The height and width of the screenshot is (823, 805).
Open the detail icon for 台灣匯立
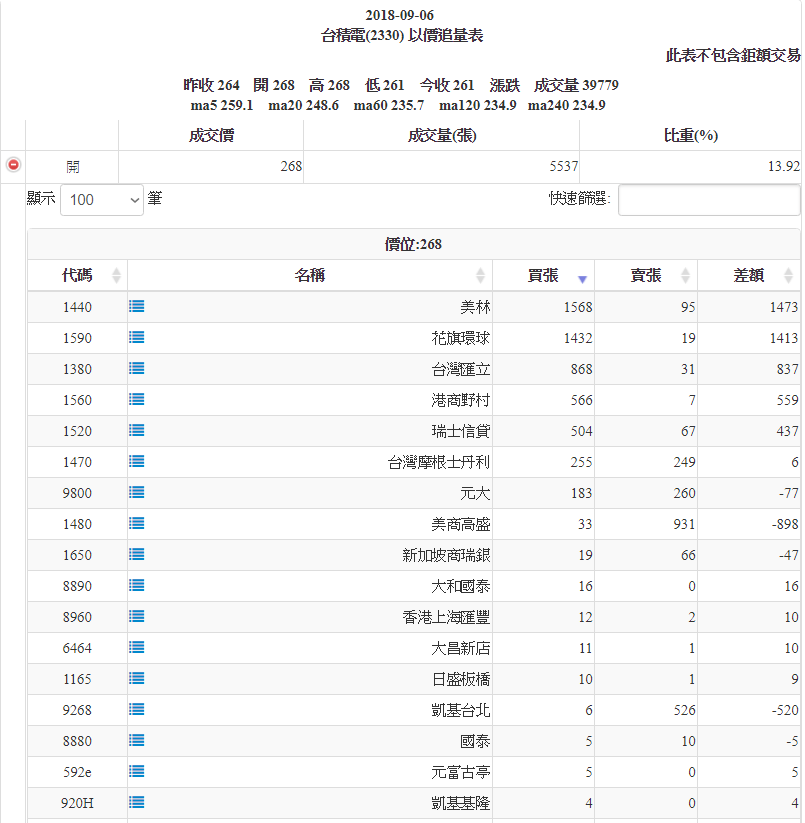[x=137, y=368]
